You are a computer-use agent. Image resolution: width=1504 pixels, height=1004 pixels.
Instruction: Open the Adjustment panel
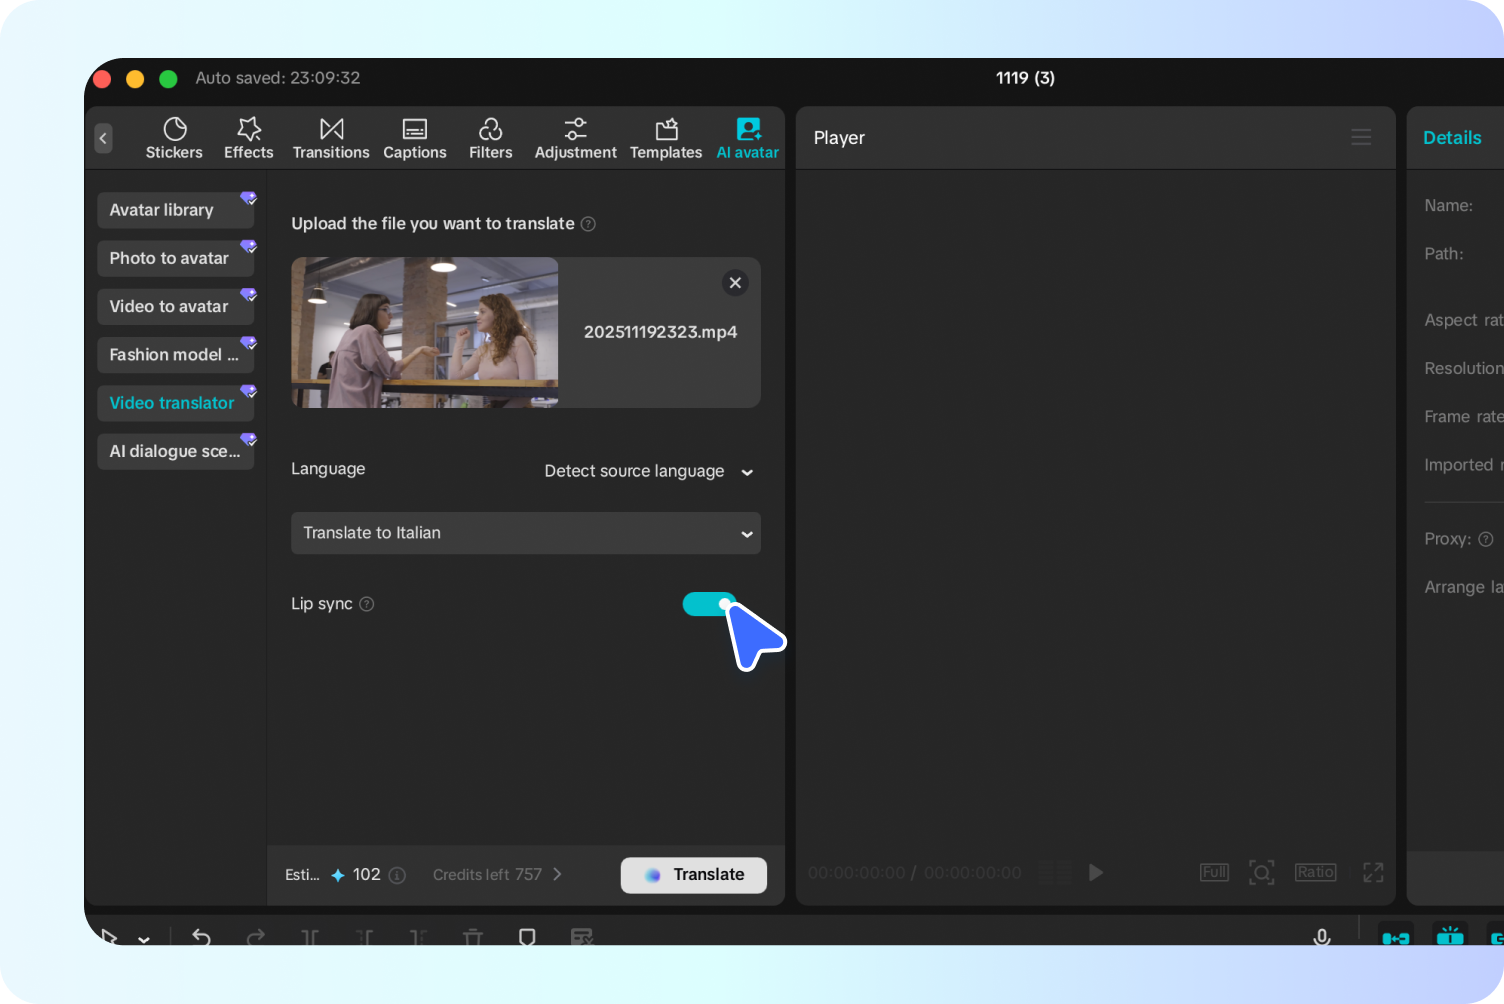(575, 137)
